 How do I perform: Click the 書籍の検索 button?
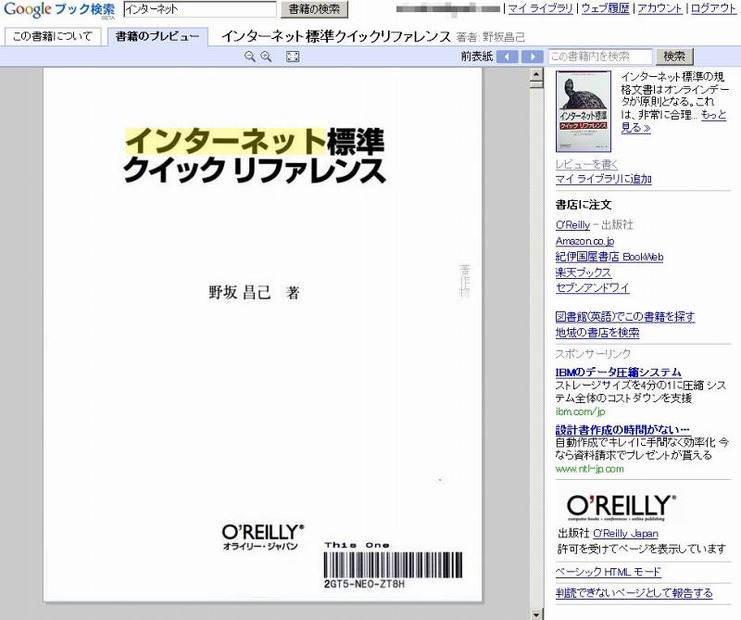pyautogui.click(x=314, y=9)
